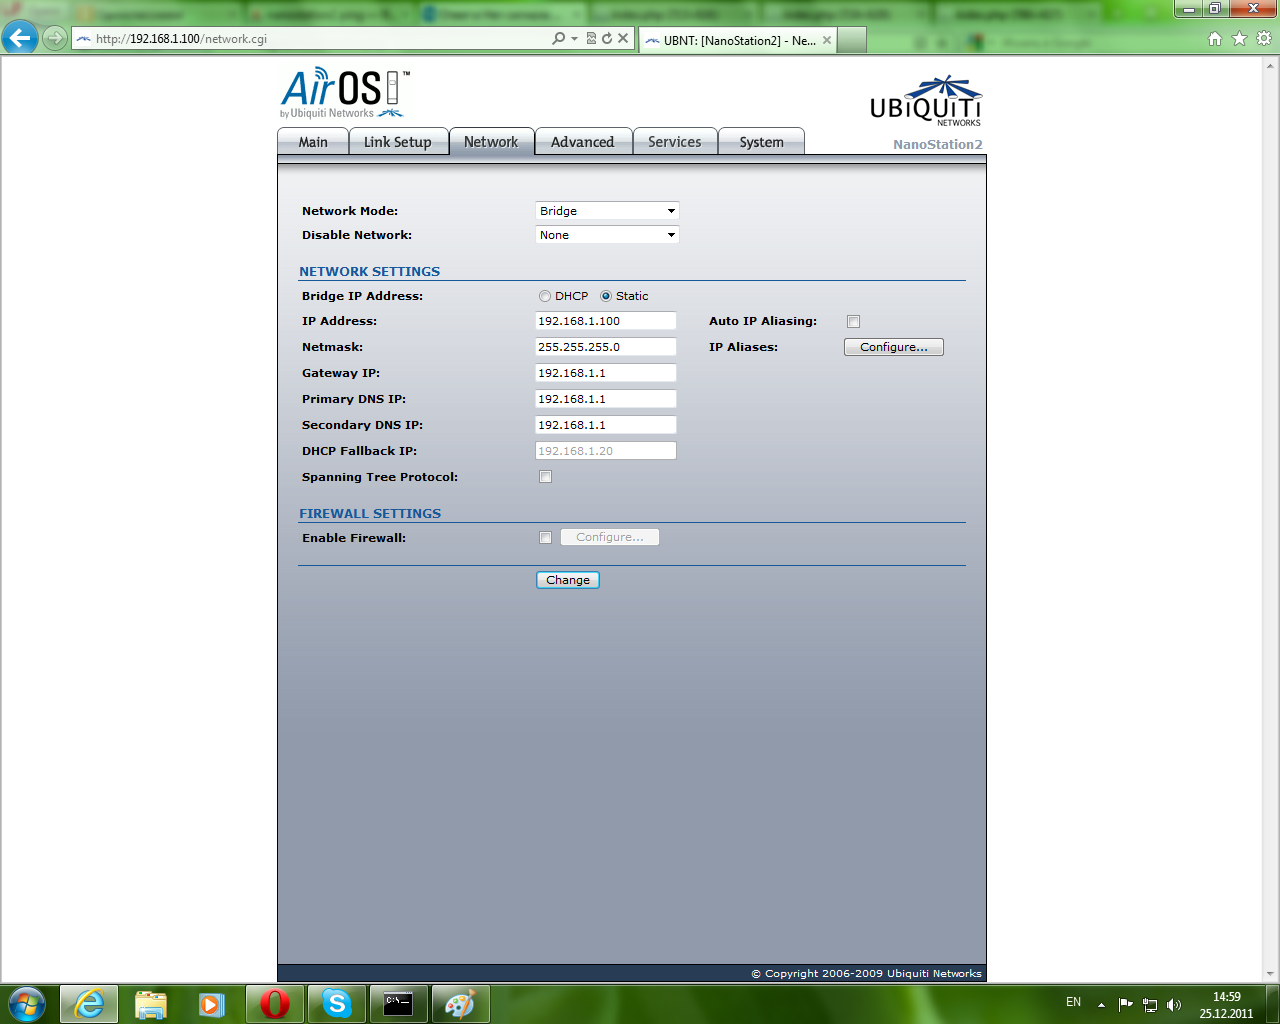Open browser Tools gear icon
1280x1024 pixels.
[1264, 38]
